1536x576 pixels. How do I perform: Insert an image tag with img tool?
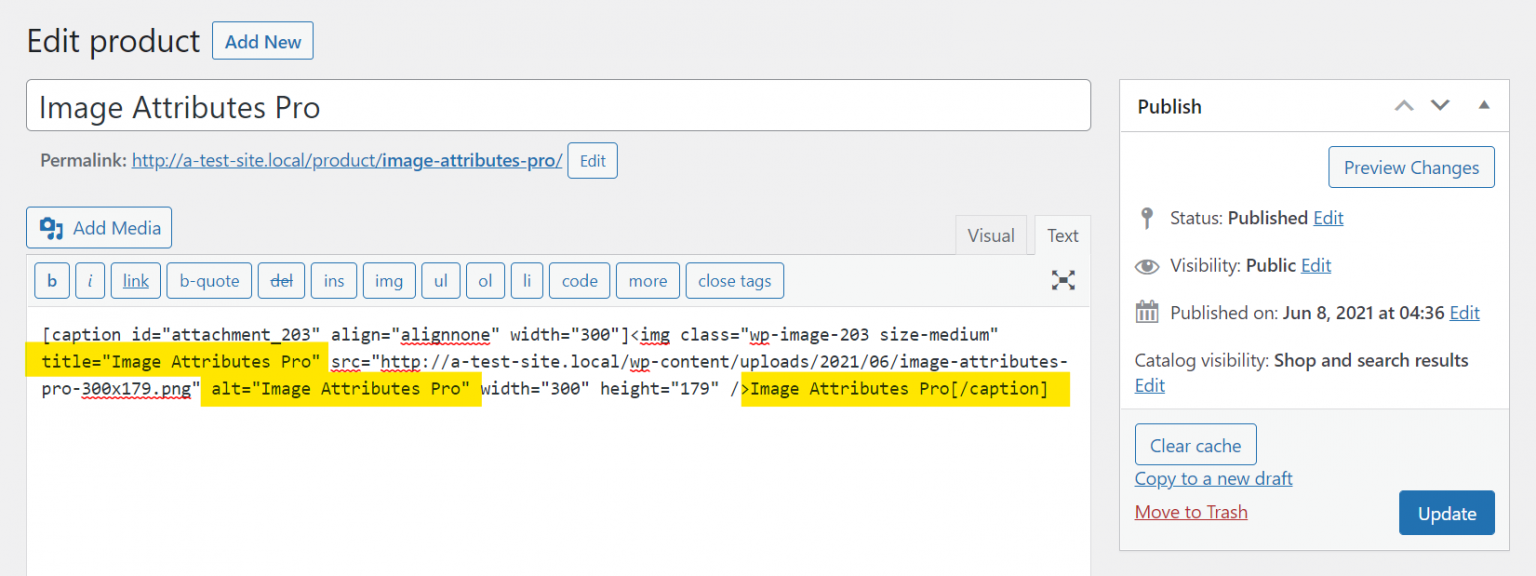coord(389,280)
